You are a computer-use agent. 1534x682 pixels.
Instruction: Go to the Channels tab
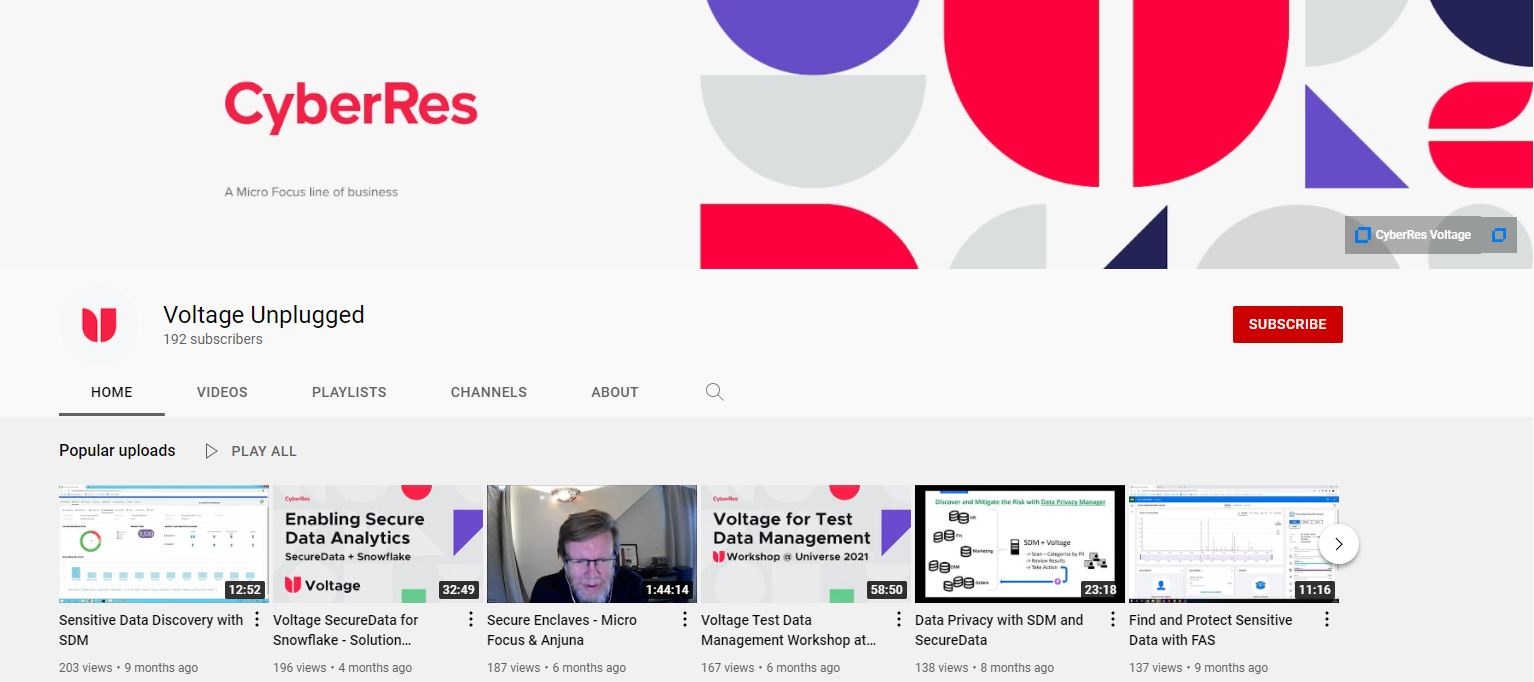pos(488,392)
